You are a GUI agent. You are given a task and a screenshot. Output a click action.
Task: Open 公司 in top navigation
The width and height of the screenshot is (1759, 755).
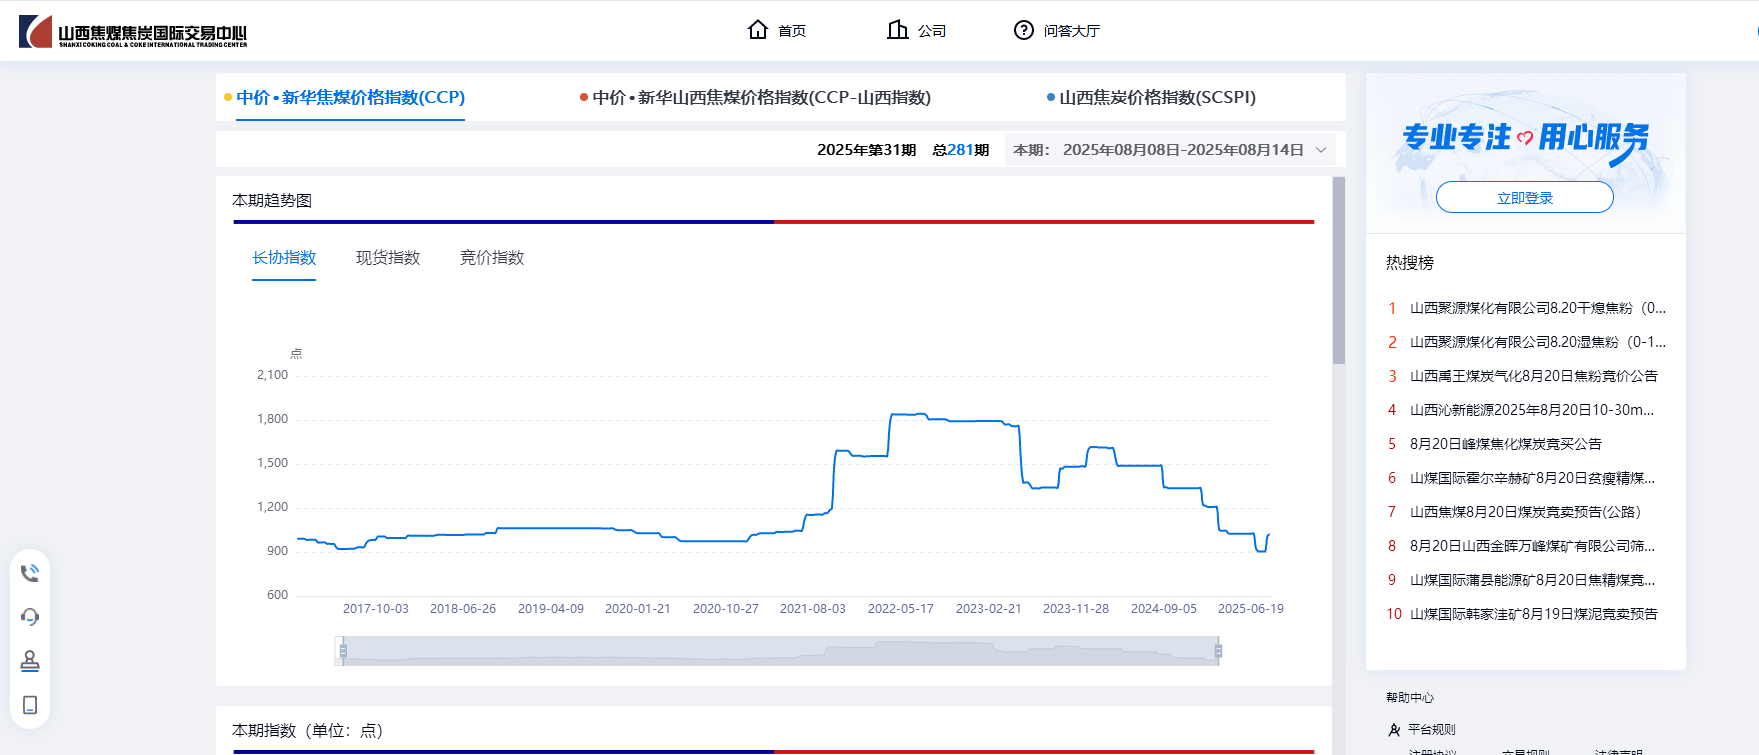pos(932,31)
